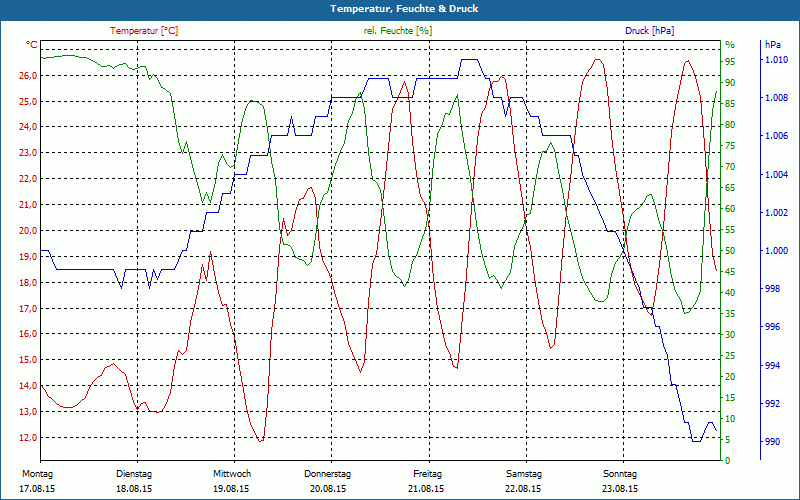Click the '90' humidity axis value

730,83
